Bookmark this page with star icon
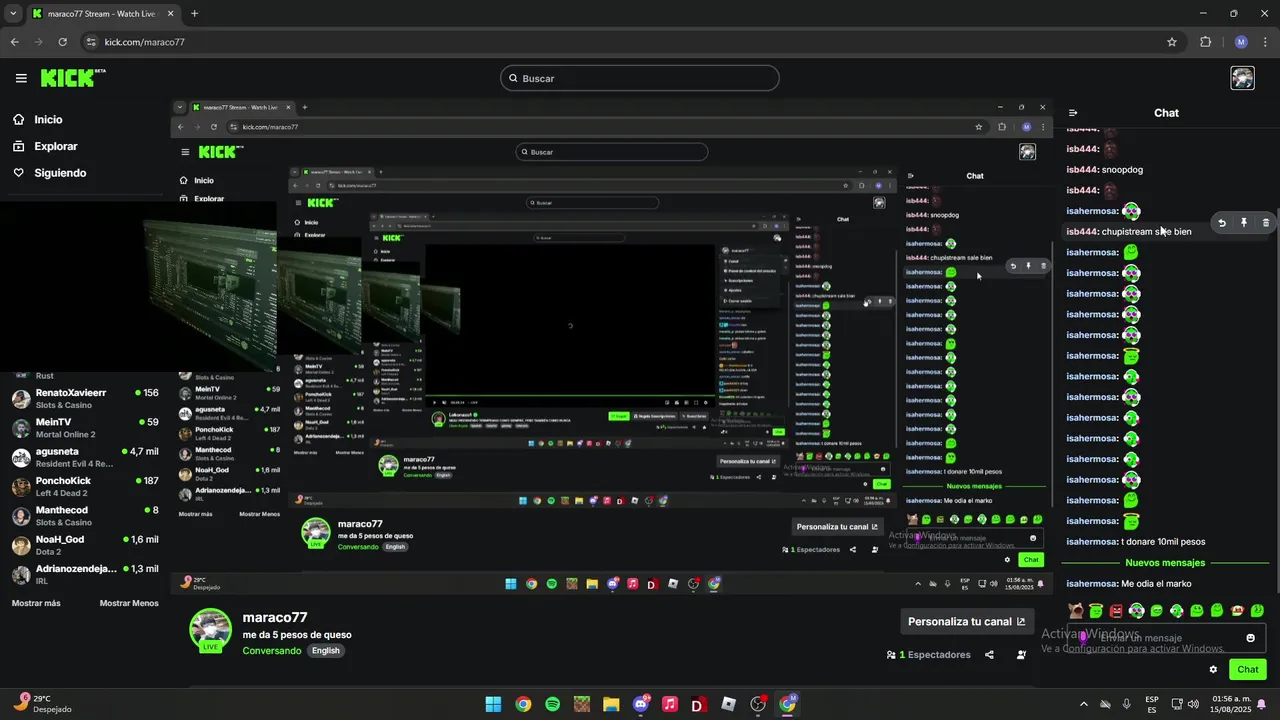The image size is (1280, 720). 1172,42
